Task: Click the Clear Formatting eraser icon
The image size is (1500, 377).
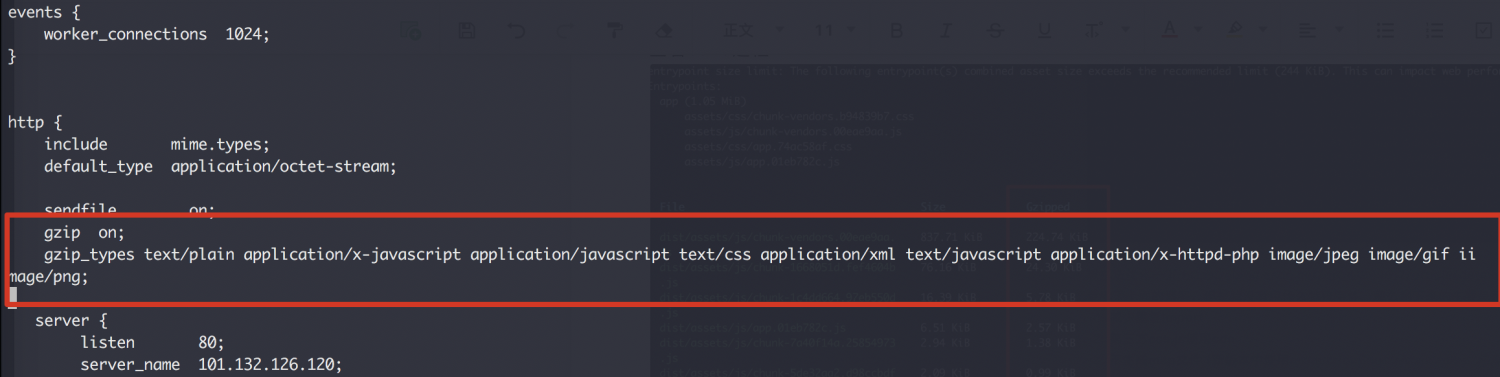Action: pyautogui.click(x=664, y=30)
